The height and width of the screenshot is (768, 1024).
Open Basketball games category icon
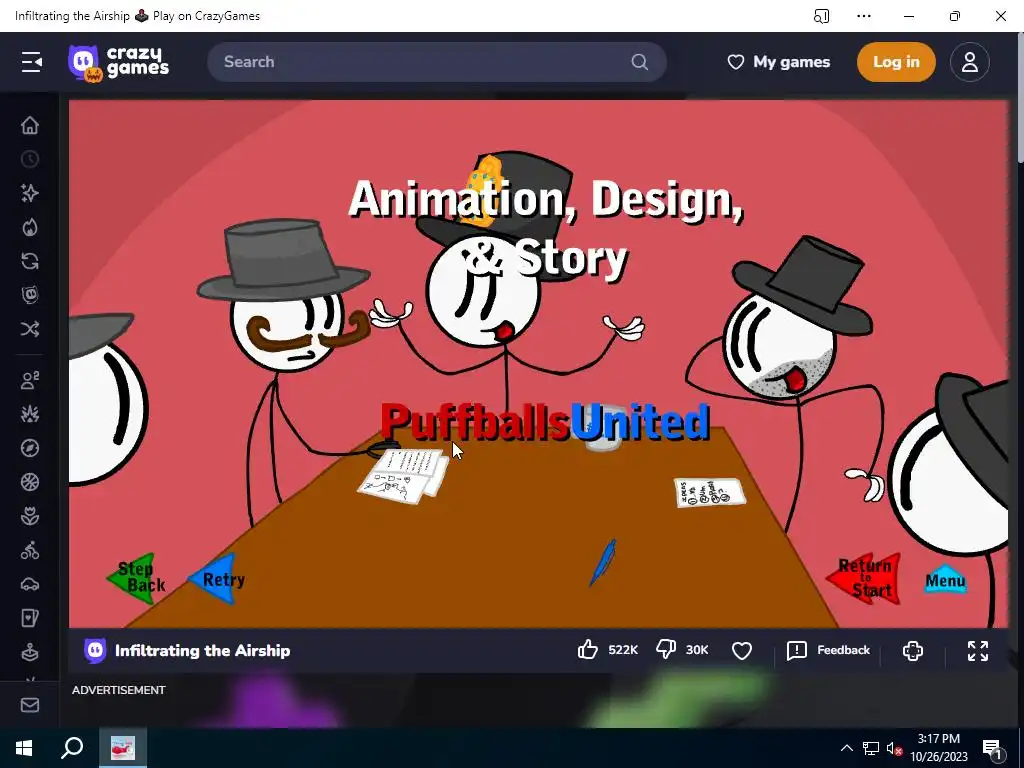(30, 482)
